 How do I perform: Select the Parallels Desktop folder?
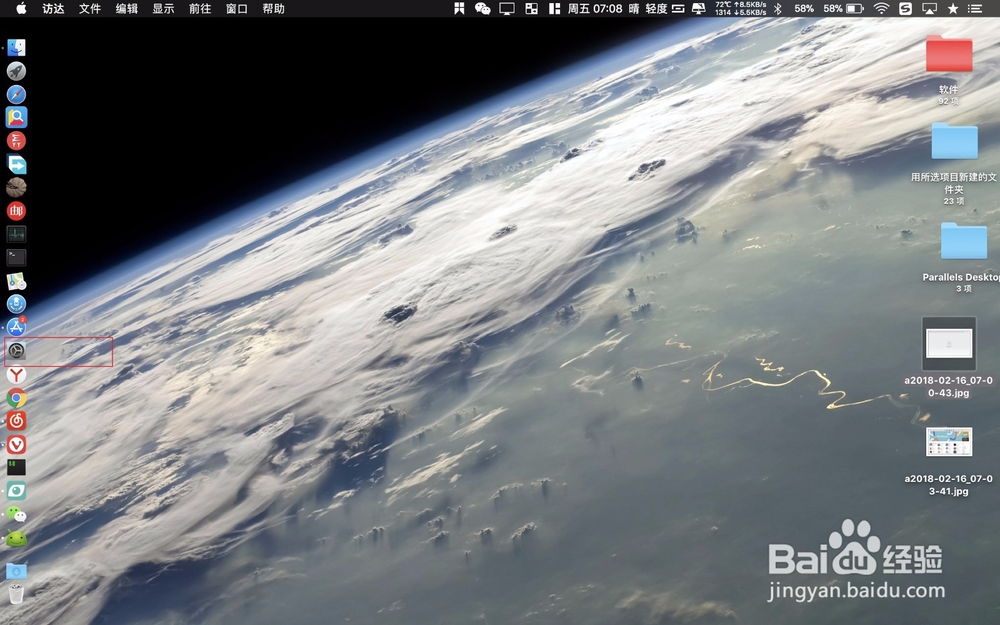tap(964, 240)
